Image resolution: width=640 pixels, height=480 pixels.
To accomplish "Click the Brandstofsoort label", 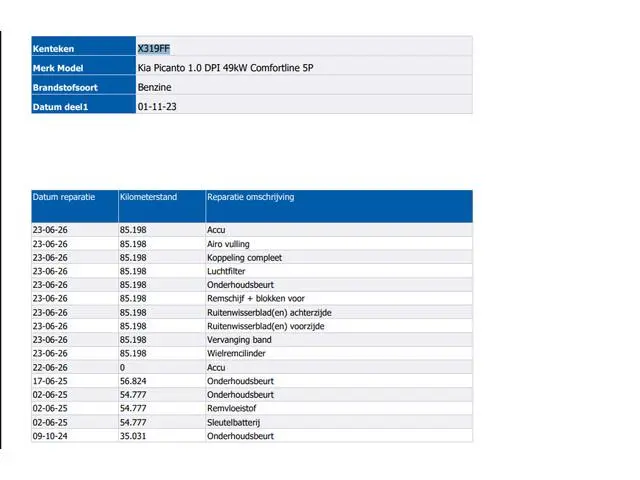I will (x=65, y=87).
